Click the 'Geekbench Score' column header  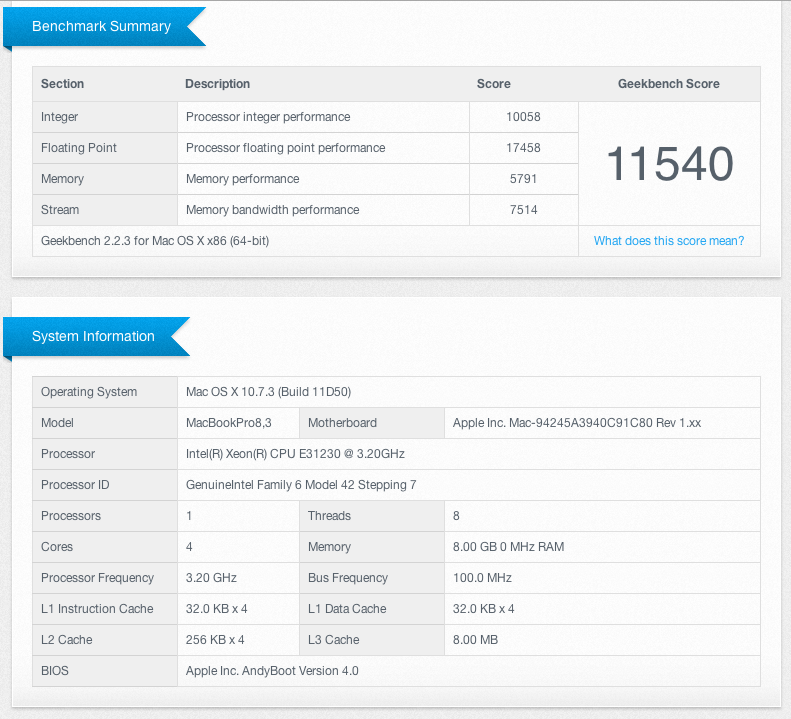click(668, 84)
